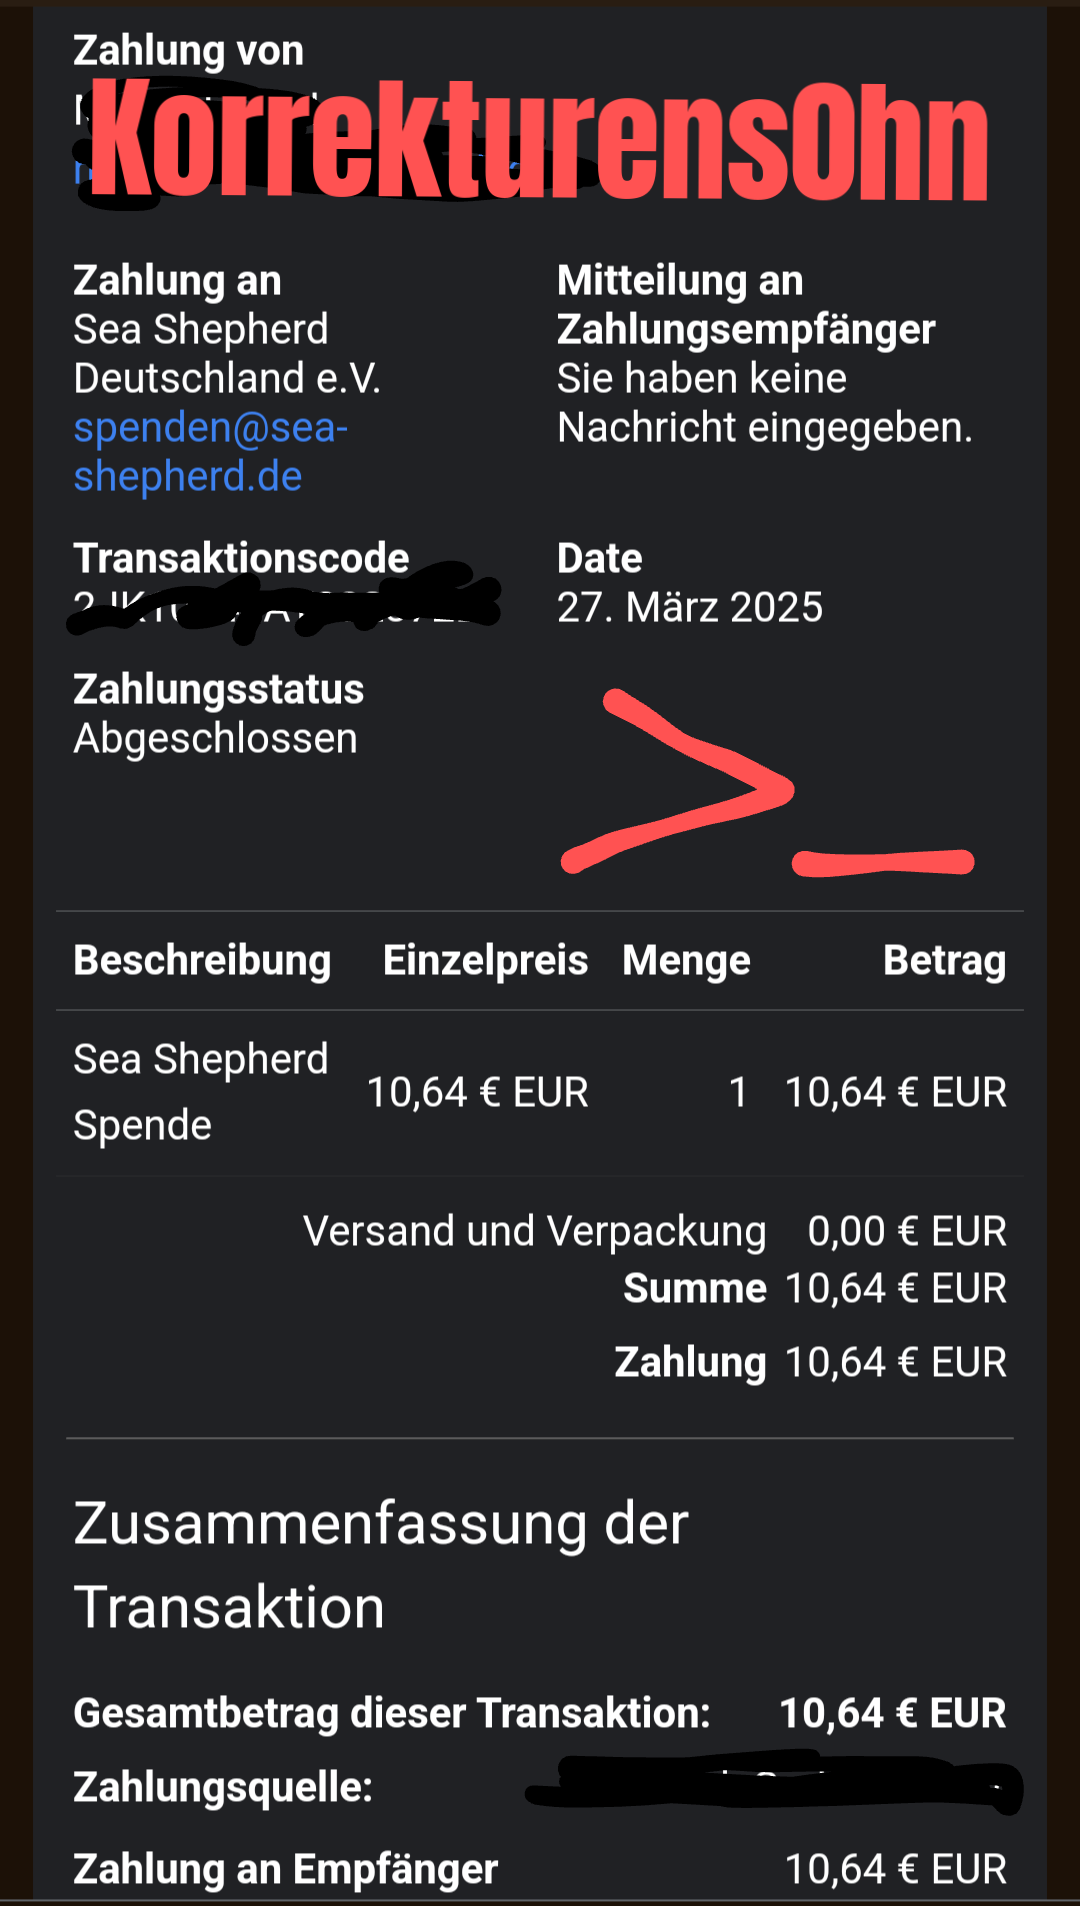The image size is (1080, 1906).
Task: Click the Abgeschlossen payment status
Action: point(215,738)
